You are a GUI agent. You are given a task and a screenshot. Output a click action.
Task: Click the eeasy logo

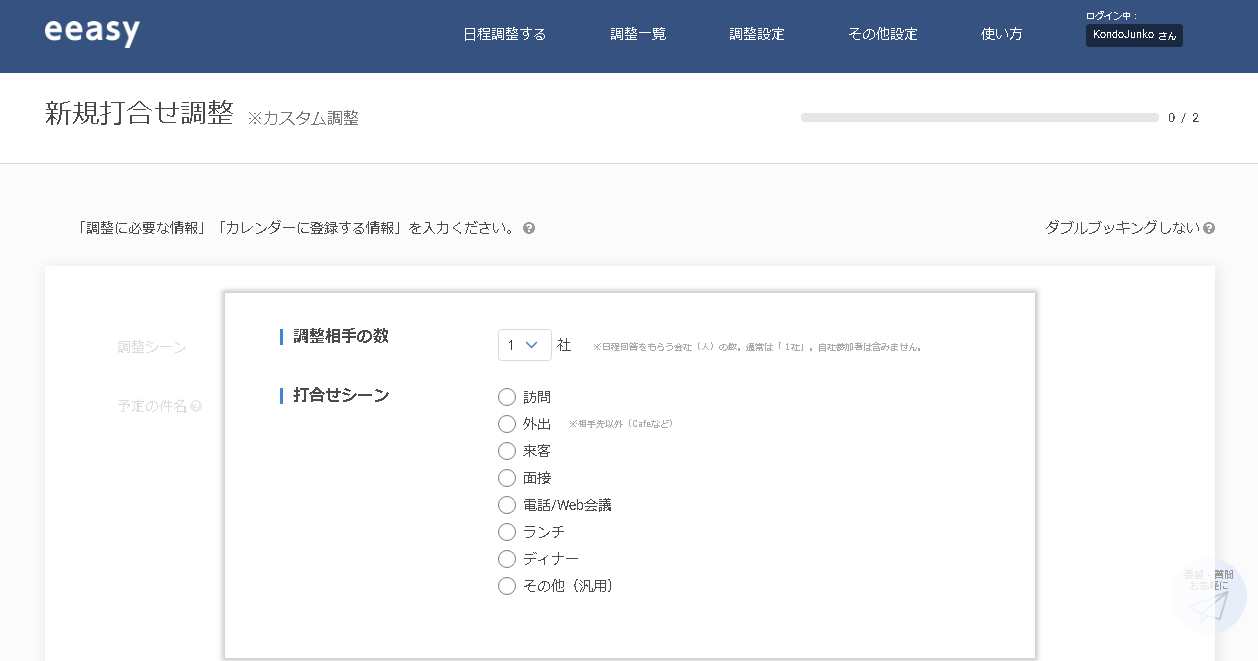(x=92, y=32)
